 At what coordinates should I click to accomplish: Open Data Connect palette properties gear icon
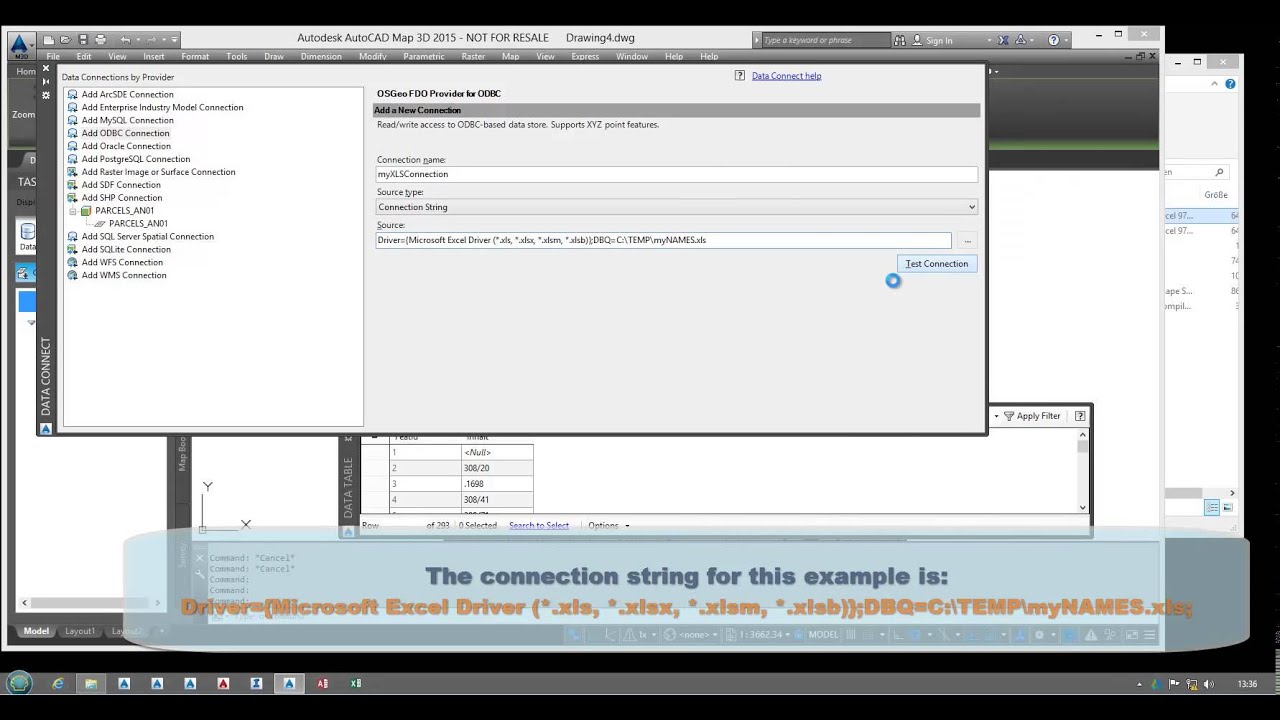tap(45, 95)
